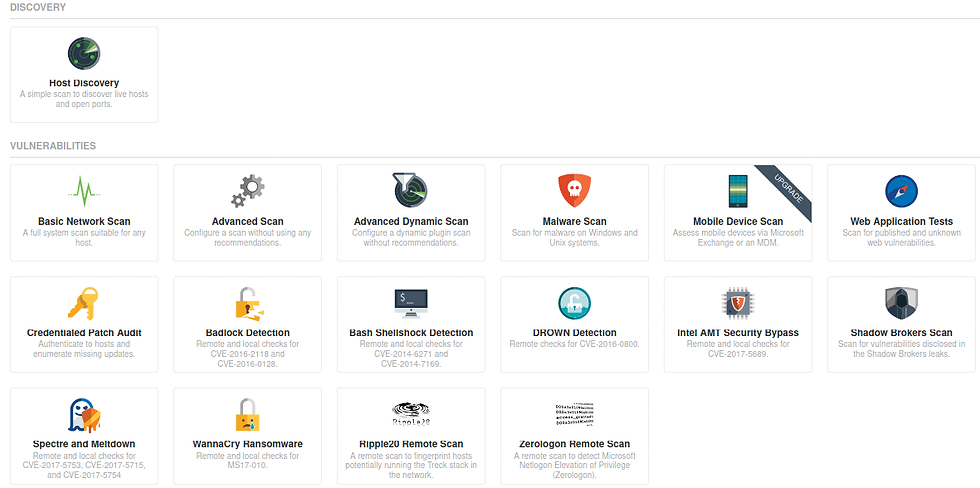Image resolution: width=980 pixels, height=488 pixels.
Task: Select the Intel AMT chip icon
Action: (x=738, y=304)
